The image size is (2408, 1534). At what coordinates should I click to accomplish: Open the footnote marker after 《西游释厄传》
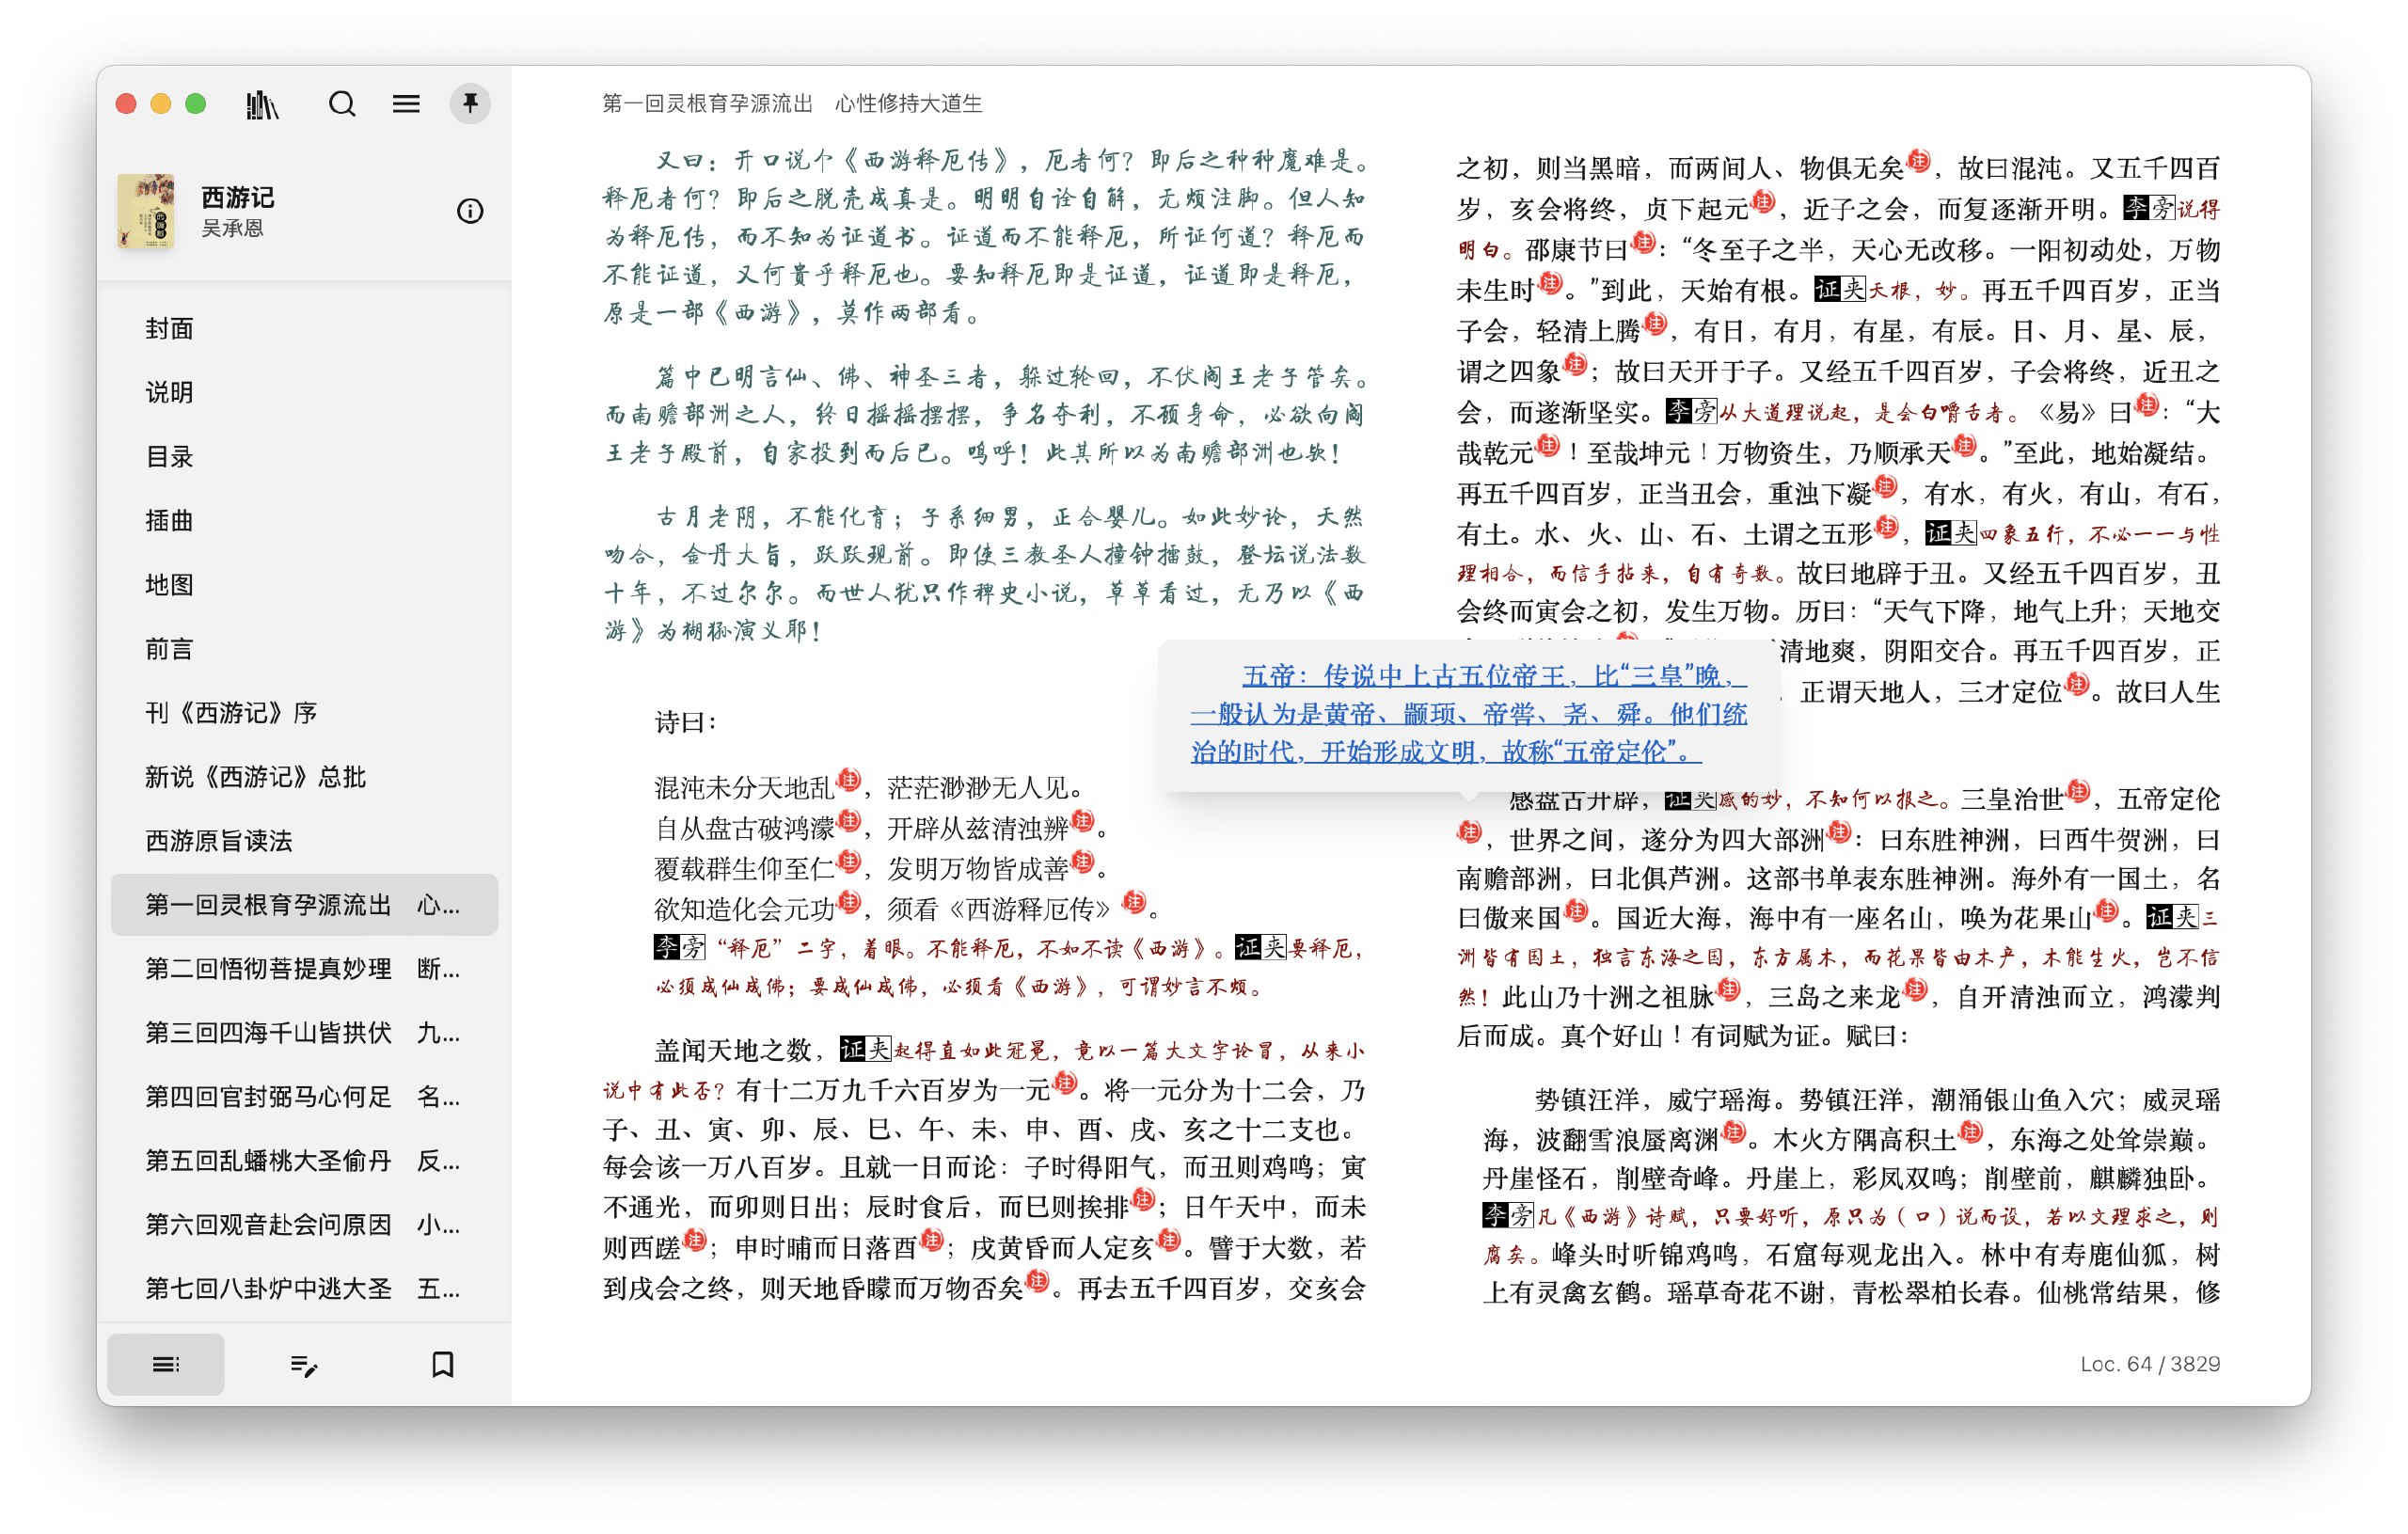tap(1134, 901)
